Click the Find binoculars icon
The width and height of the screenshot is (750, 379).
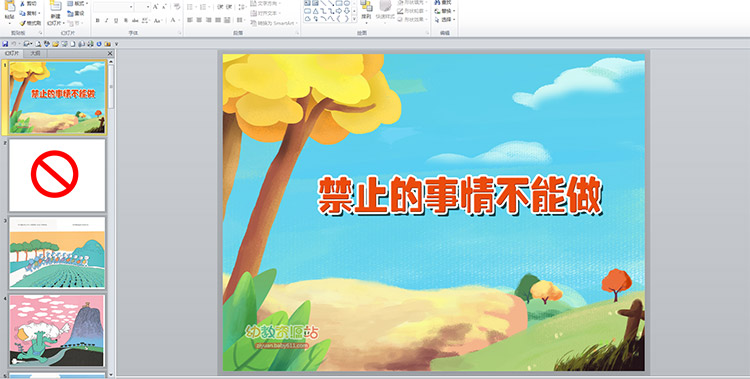click(x=438, y=2)
